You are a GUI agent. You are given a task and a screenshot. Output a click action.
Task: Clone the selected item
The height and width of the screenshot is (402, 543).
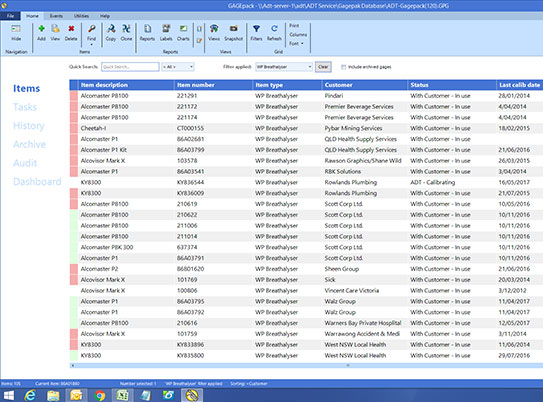point(126,33)
